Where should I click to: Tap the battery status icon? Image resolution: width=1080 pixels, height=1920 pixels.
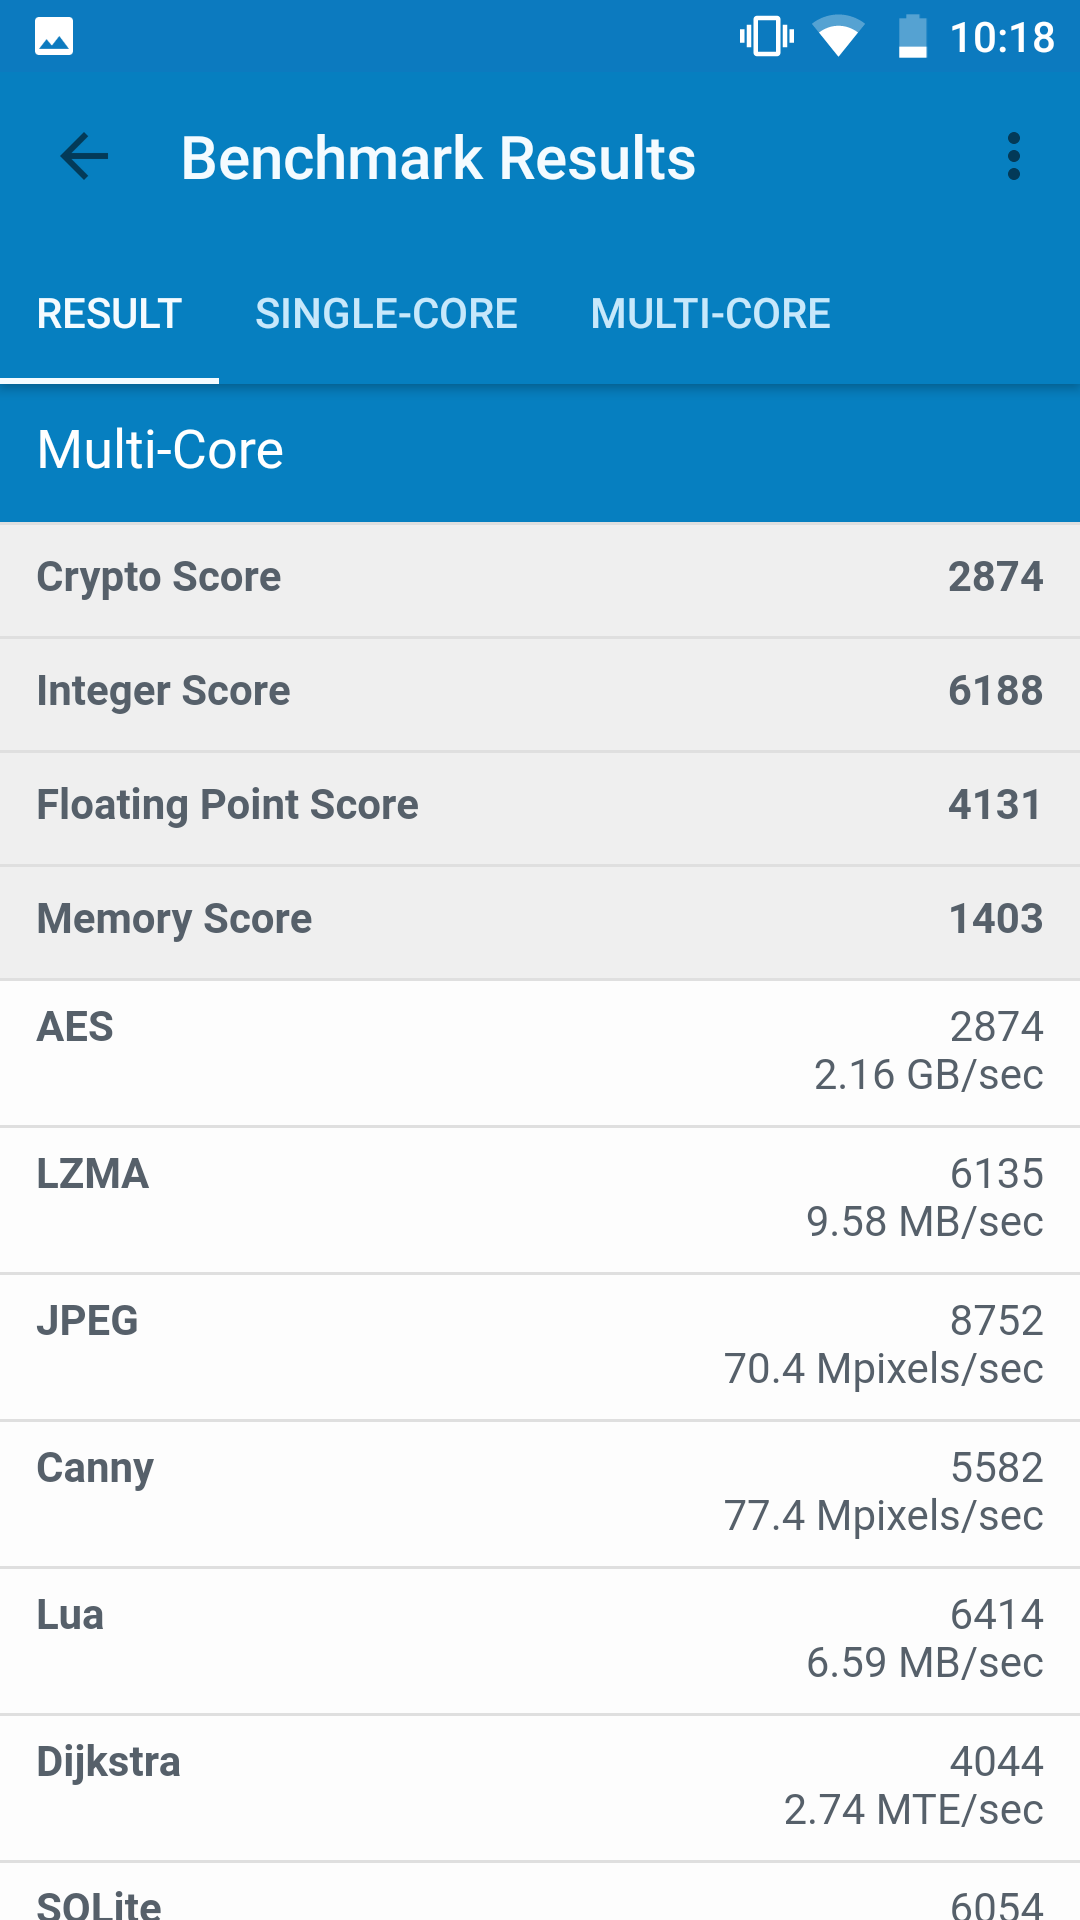click(x=912, y=37)
